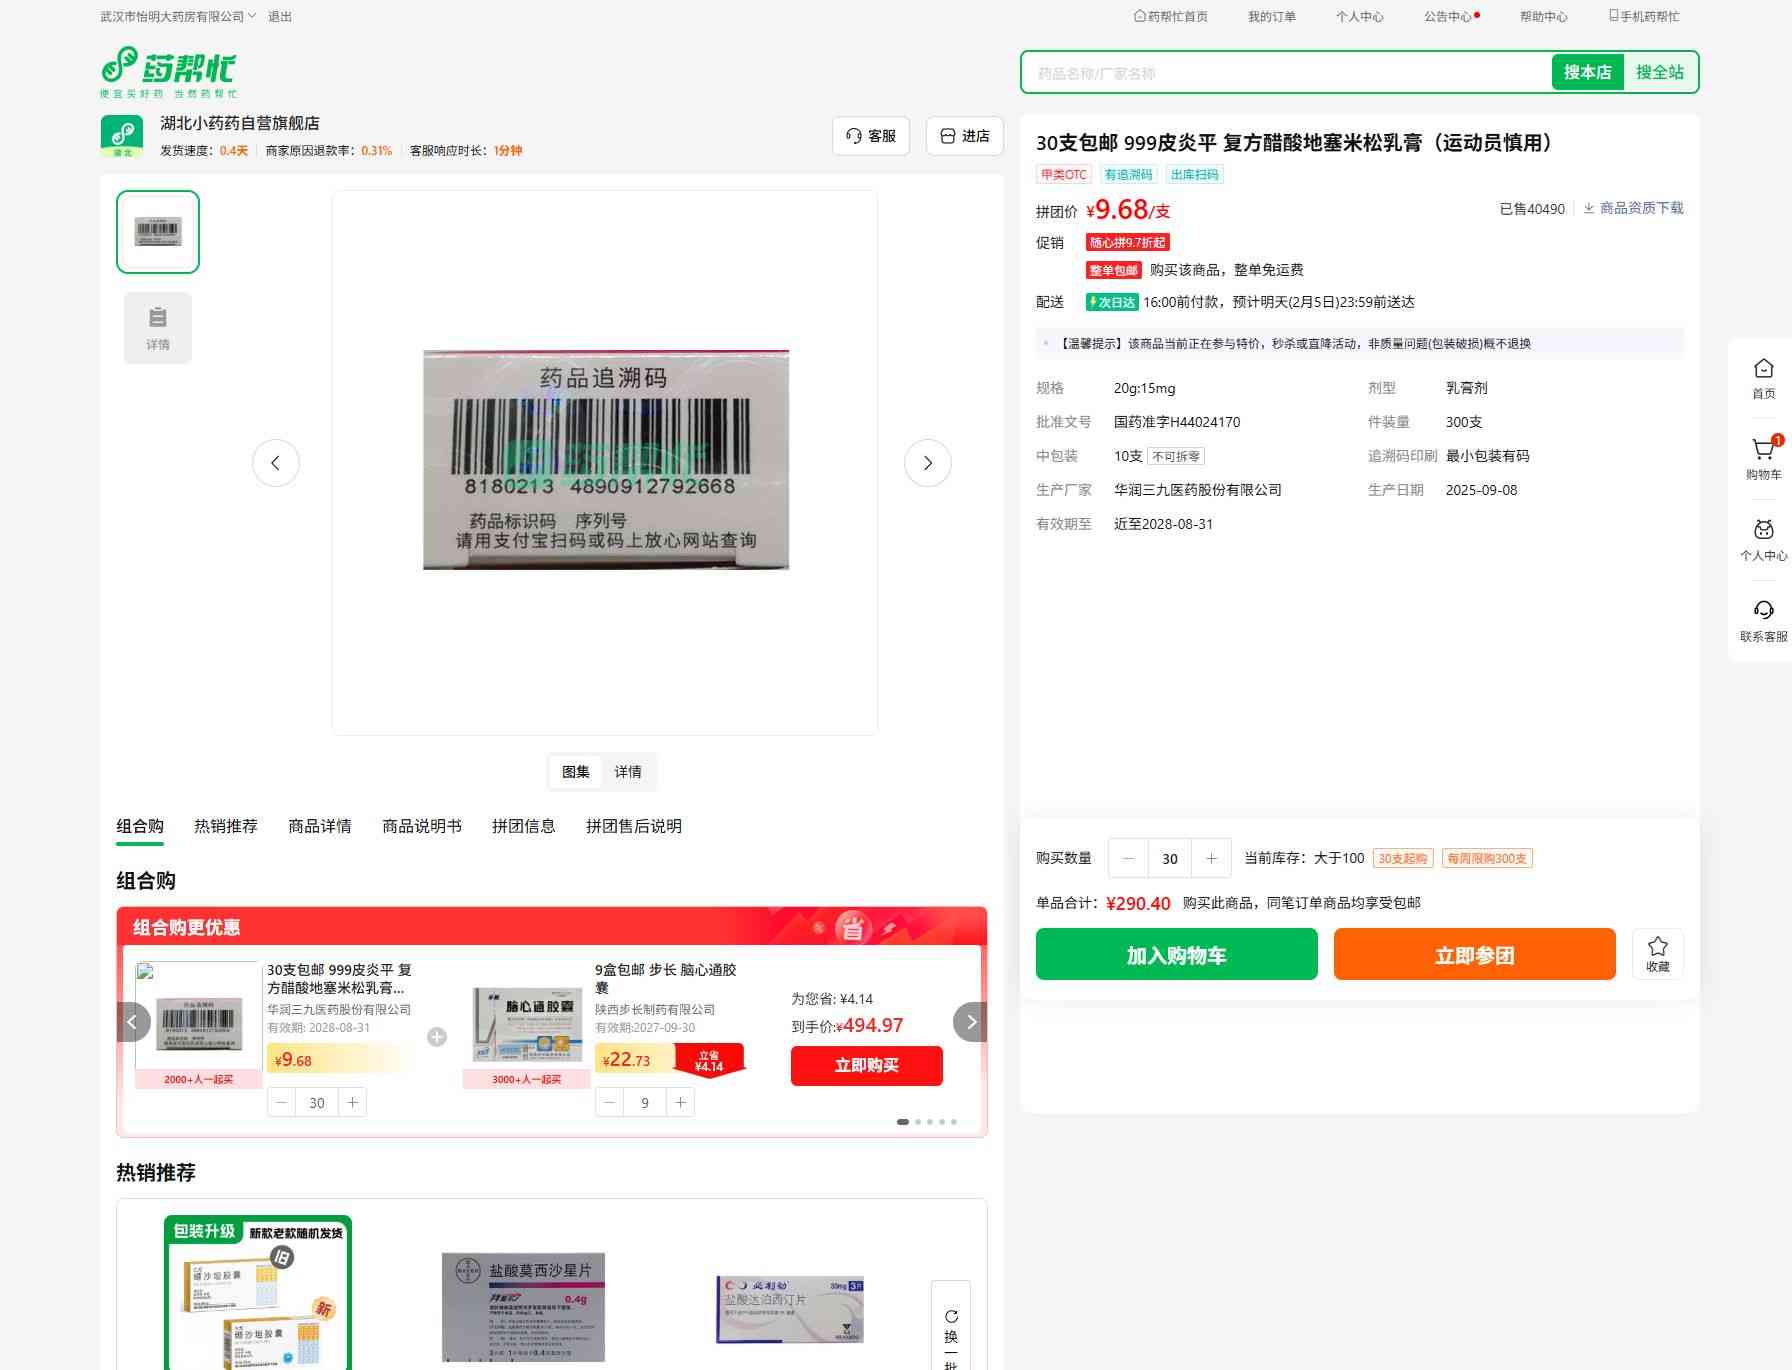
Task: Click the green 加入购物车 button
Action: click(x=1176, y=954)
